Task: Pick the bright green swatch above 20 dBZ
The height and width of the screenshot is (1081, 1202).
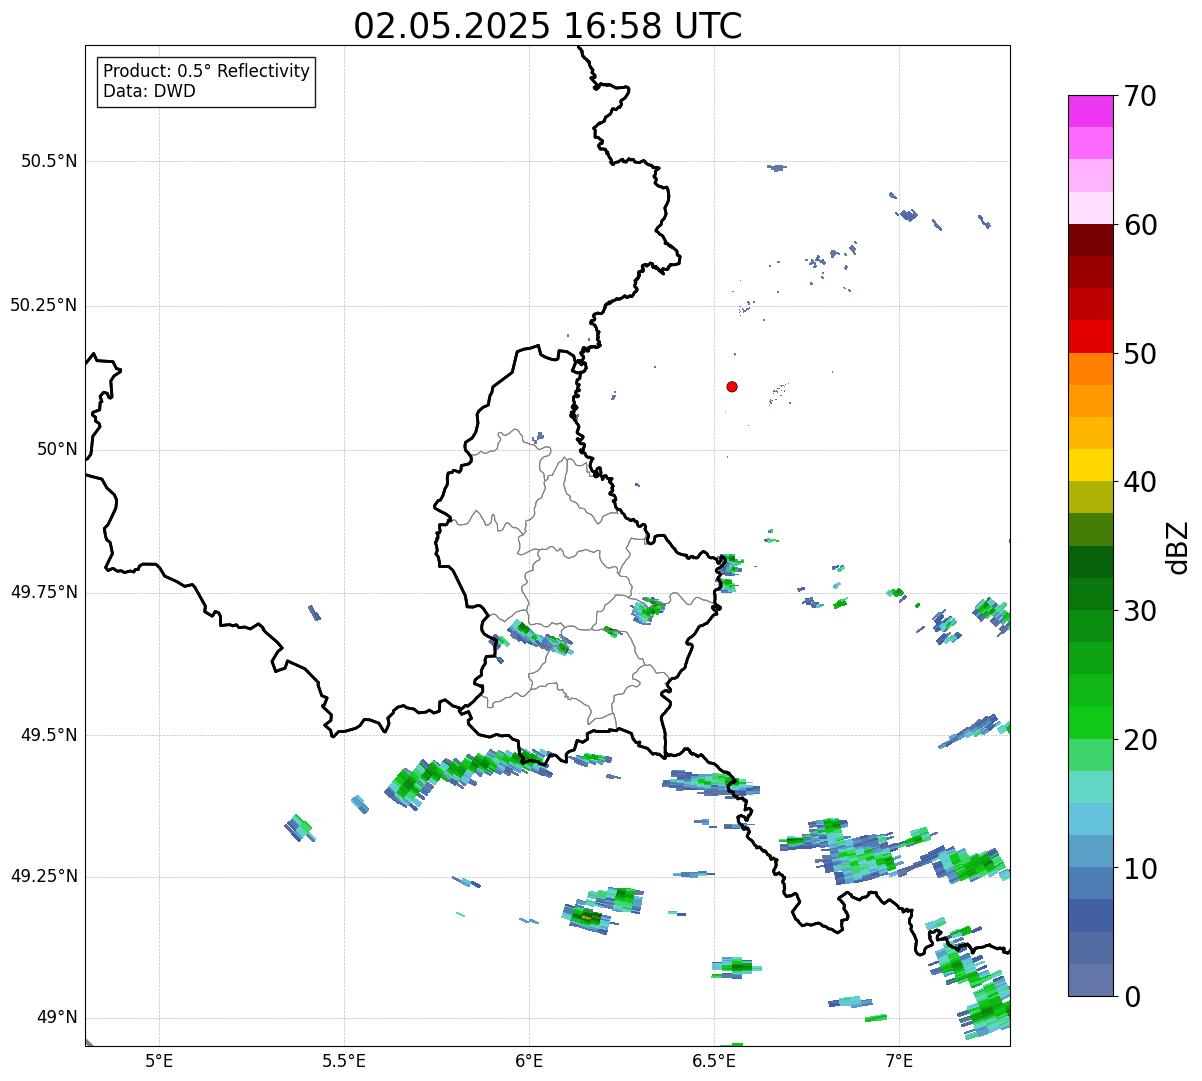Action: point(1090,722)
